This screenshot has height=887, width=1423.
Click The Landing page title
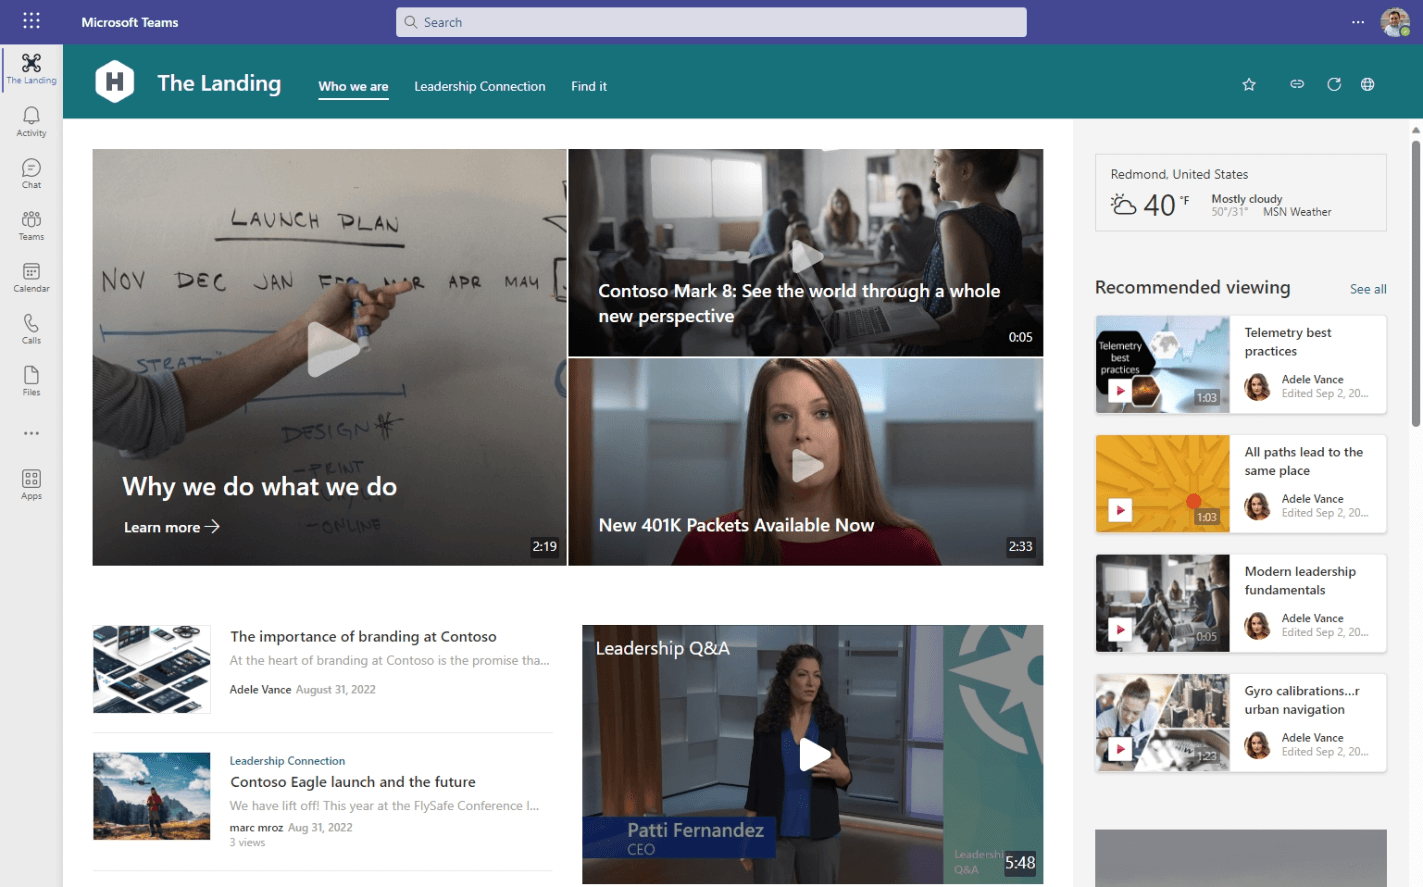(219, 83)
